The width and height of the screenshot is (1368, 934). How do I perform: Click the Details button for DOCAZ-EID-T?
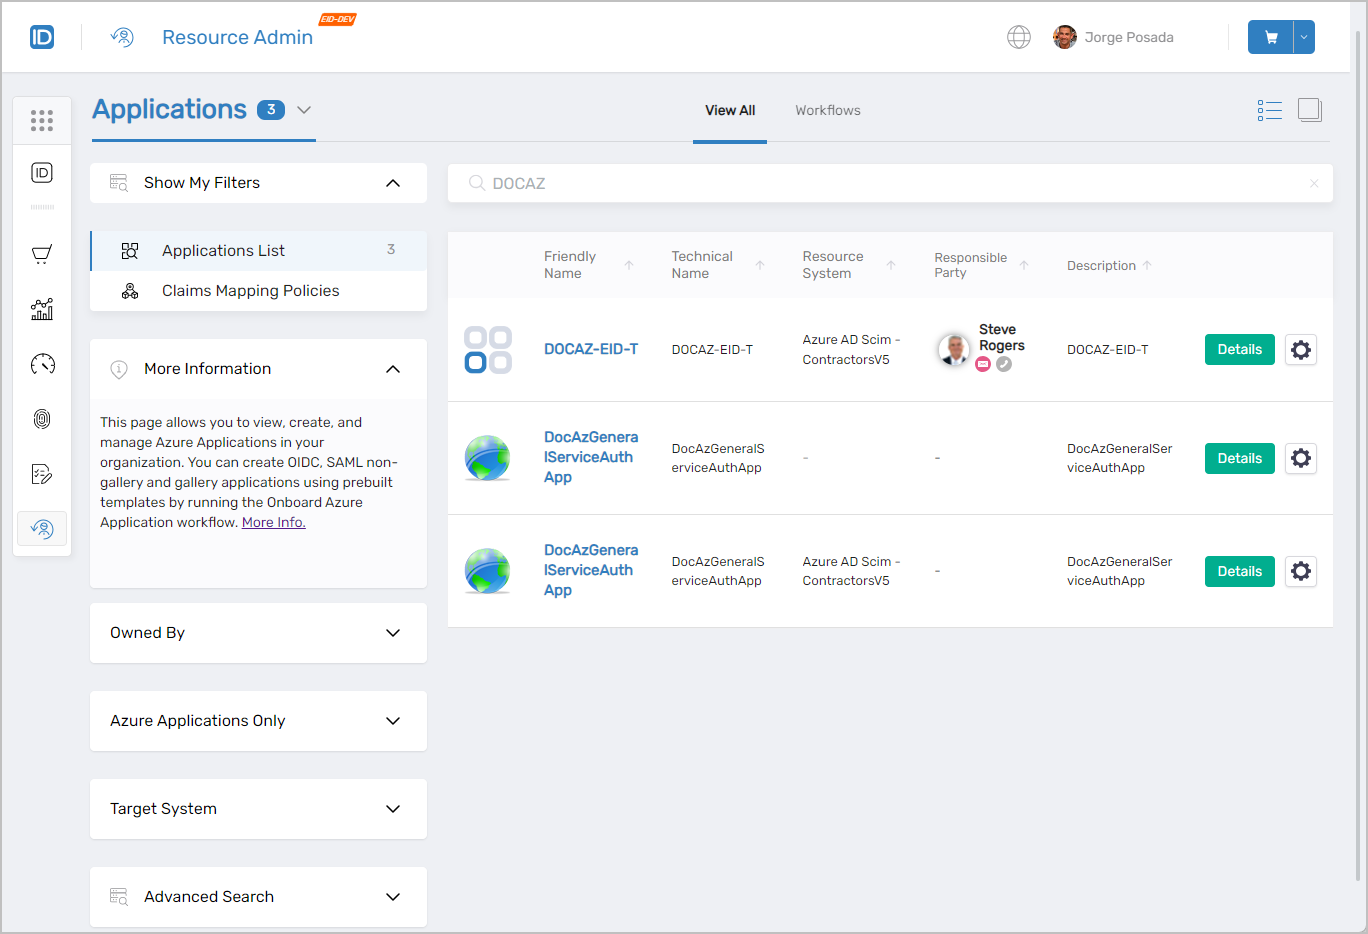1239,349
